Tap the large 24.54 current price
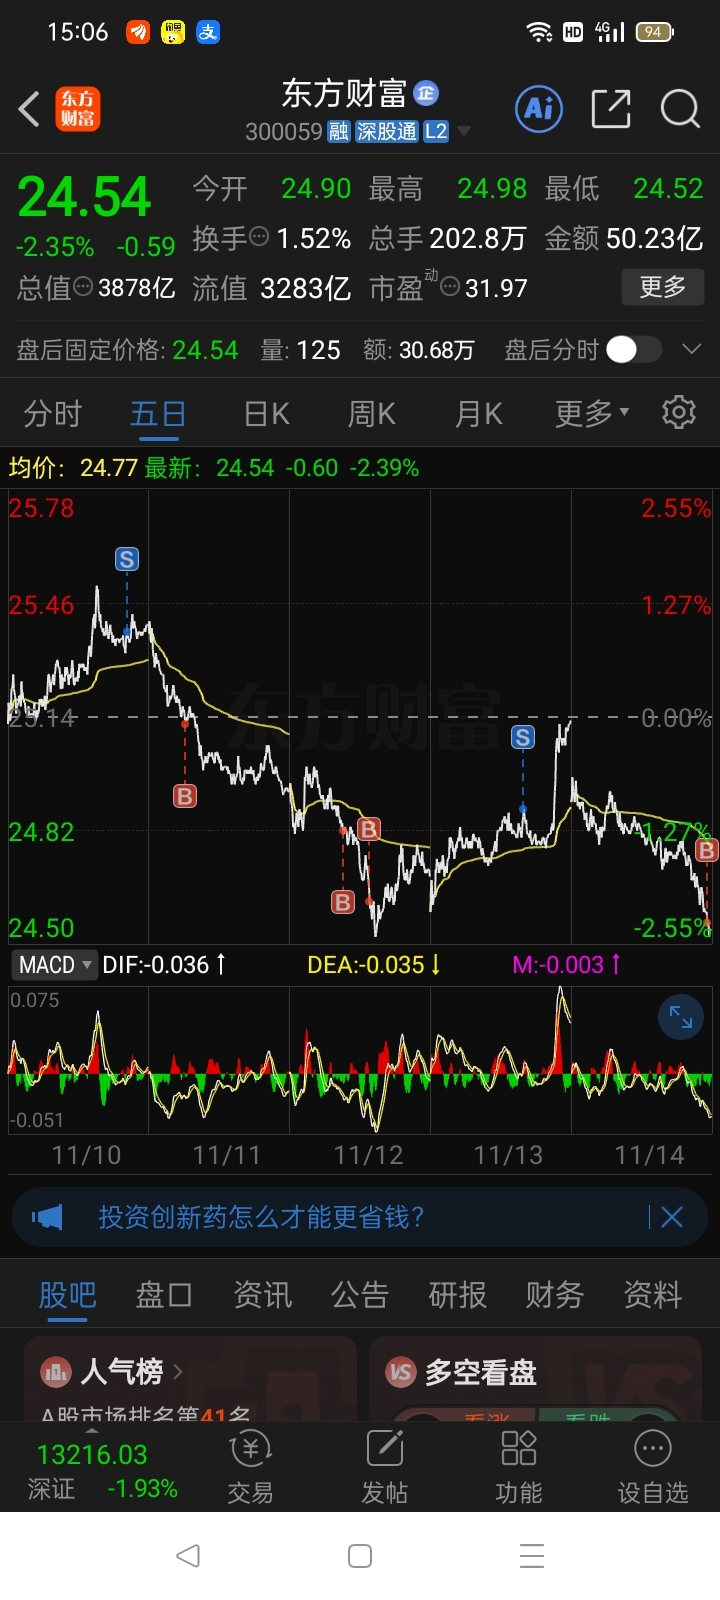This screenshot has height=1600, width=720. tap(84, 196)
